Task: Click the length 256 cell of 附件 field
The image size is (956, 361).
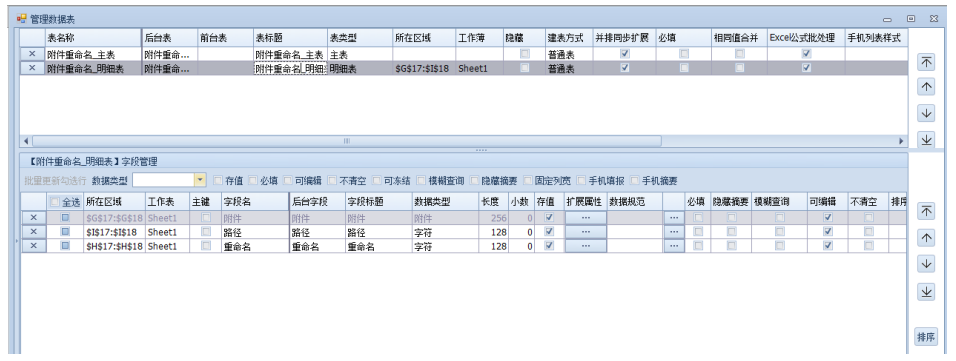Action: [494, 217]
